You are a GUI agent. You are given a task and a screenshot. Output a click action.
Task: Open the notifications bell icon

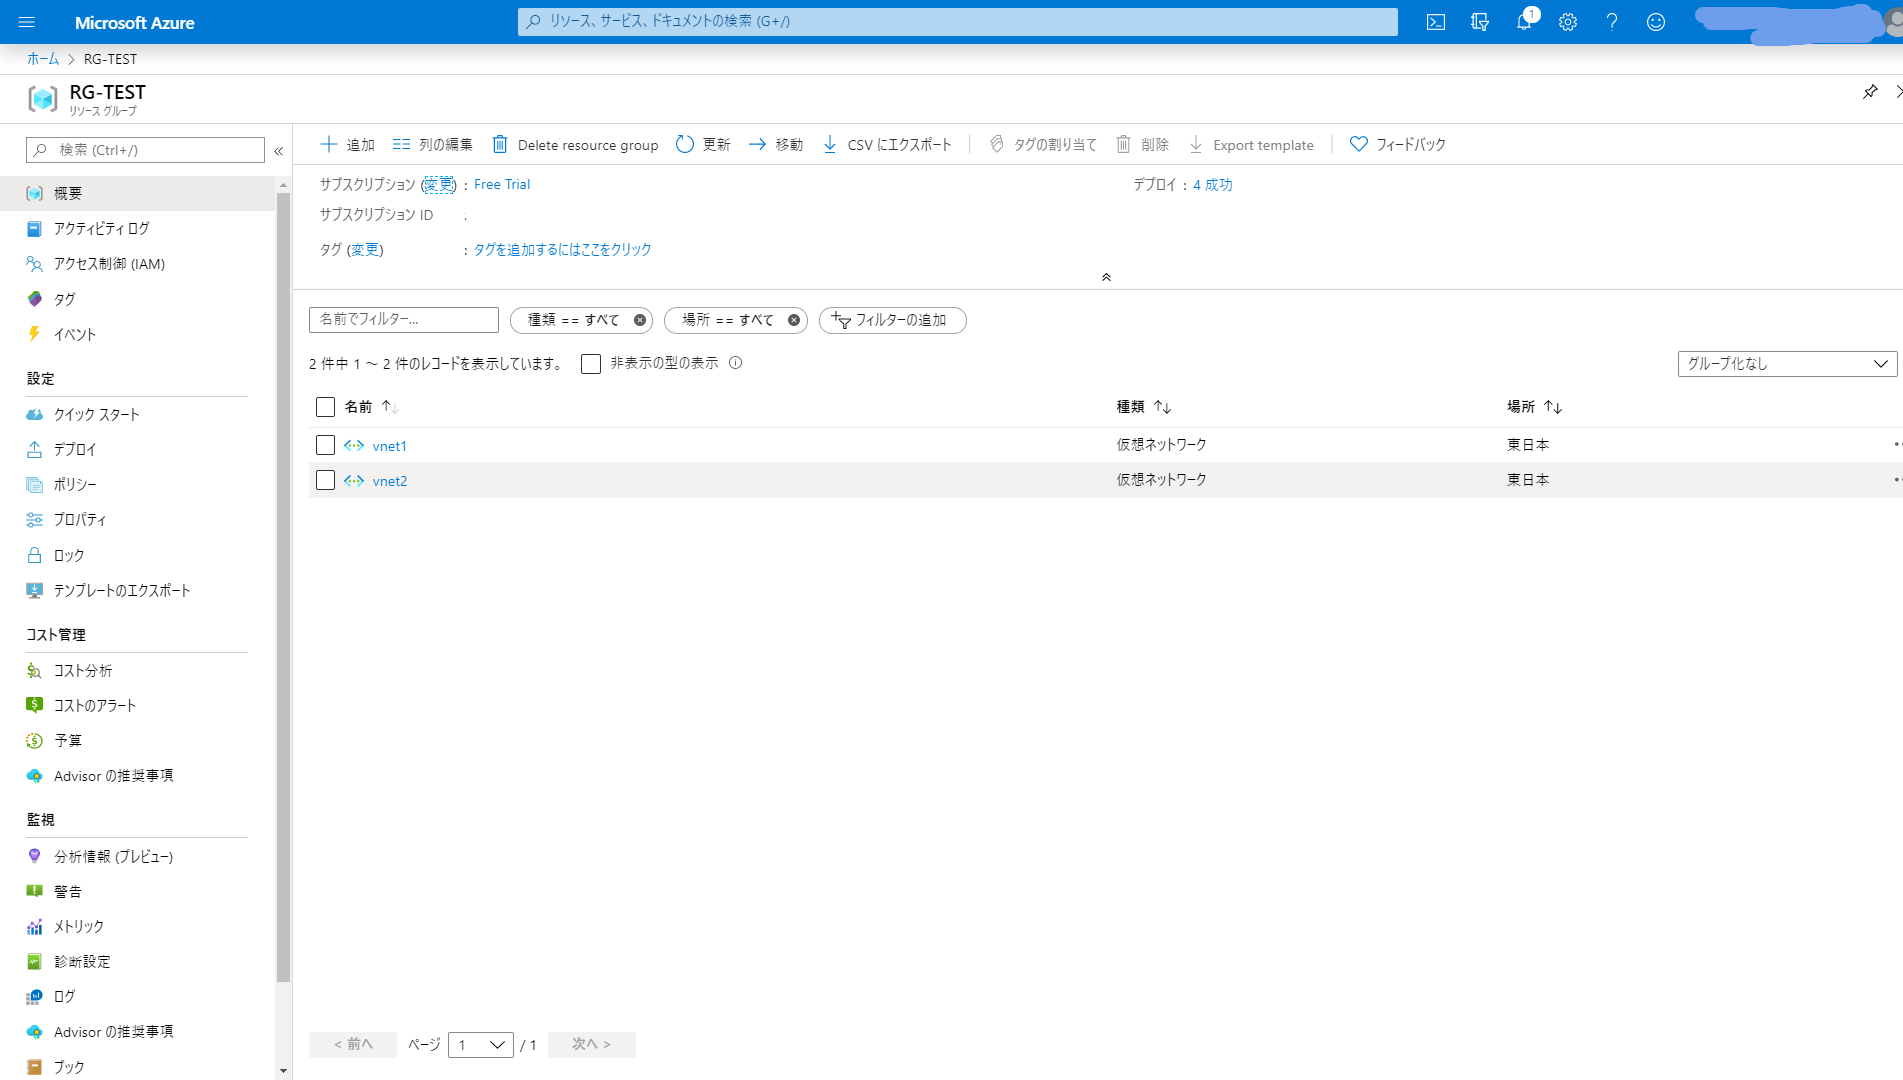click(1523, 22)
